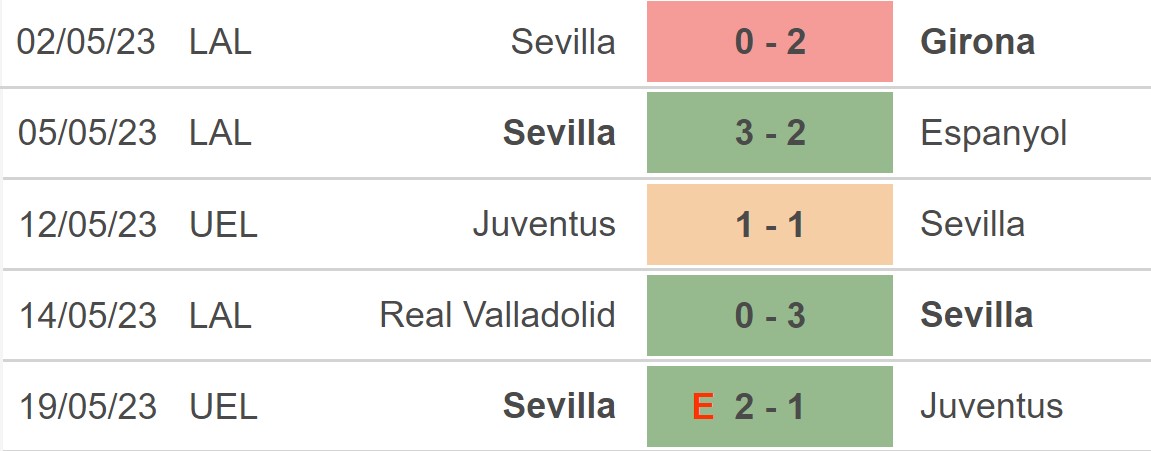
Task: Click the UEL label on 12/05/23 row
Action: click(223, 224)
